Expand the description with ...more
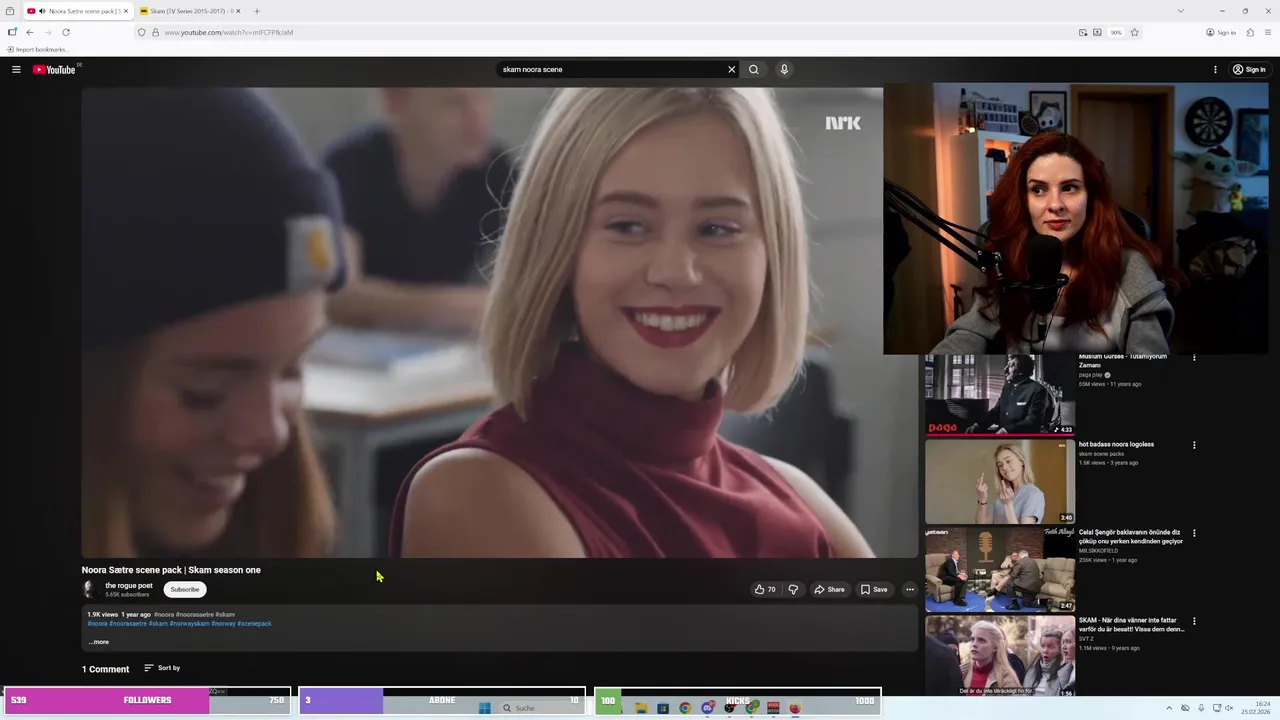This screenshot has width=1280, height=720. pyautogui.click(x=98, y=642)
